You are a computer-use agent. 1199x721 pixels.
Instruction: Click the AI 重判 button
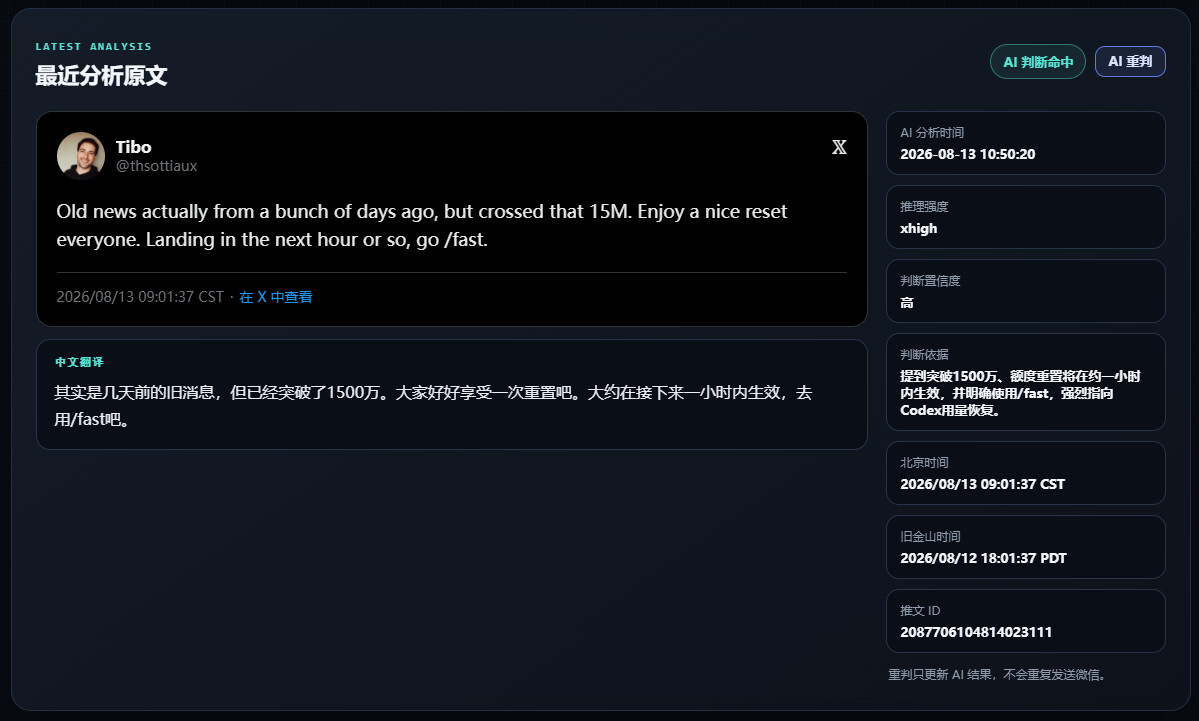point(1130,61)
